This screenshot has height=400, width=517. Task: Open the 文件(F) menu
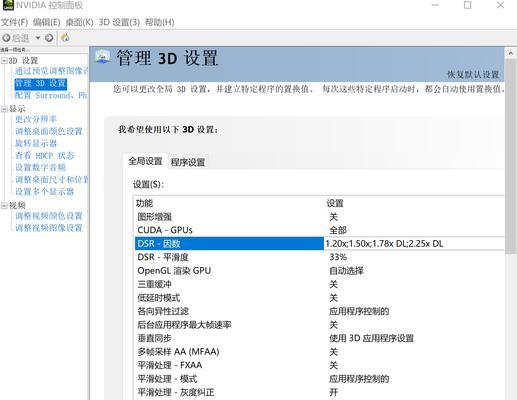pyautogui.click(x=15, y=22)
